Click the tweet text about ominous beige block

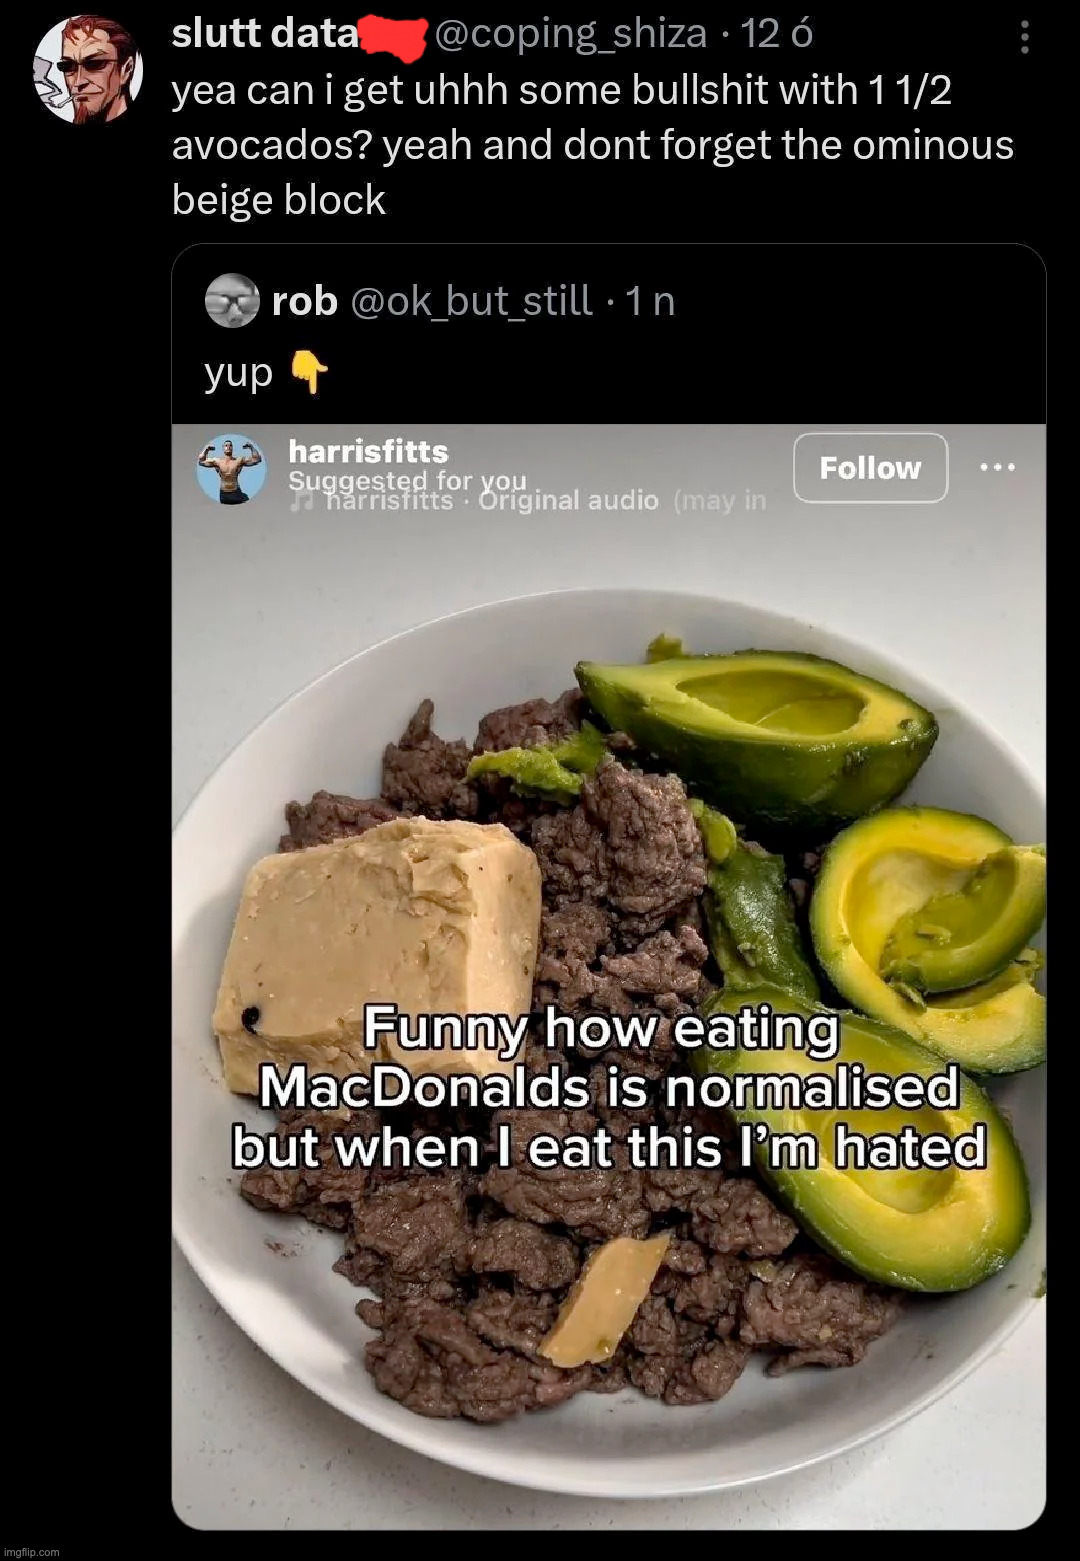pyautogui.click(x=592, y=145)
